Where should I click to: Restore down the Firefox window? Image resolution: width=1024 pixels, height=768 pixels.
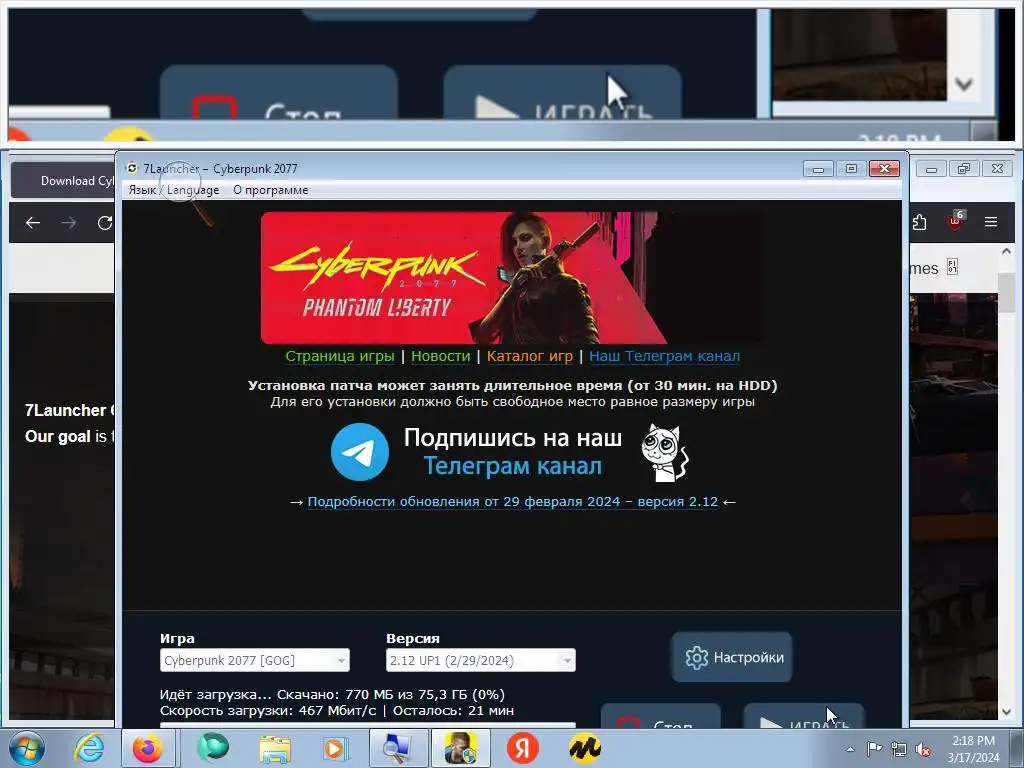point(964,169)
